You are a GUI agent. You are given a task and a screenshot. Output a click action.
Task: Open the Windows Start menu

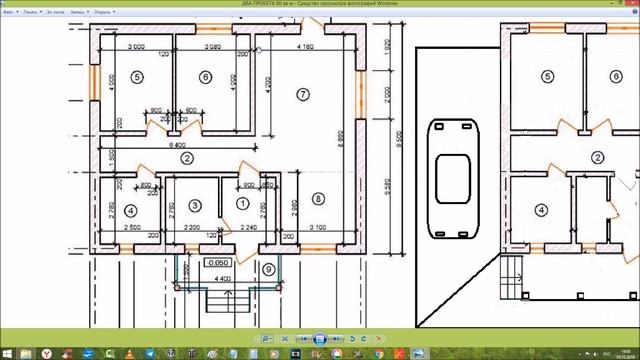point(7,353)
